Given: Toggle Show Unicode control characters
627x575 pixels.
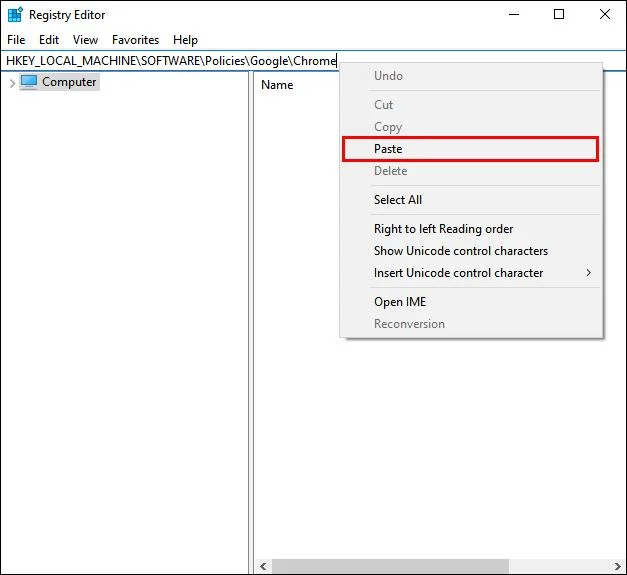Looking at the screenshot, I should coord(470,251).
